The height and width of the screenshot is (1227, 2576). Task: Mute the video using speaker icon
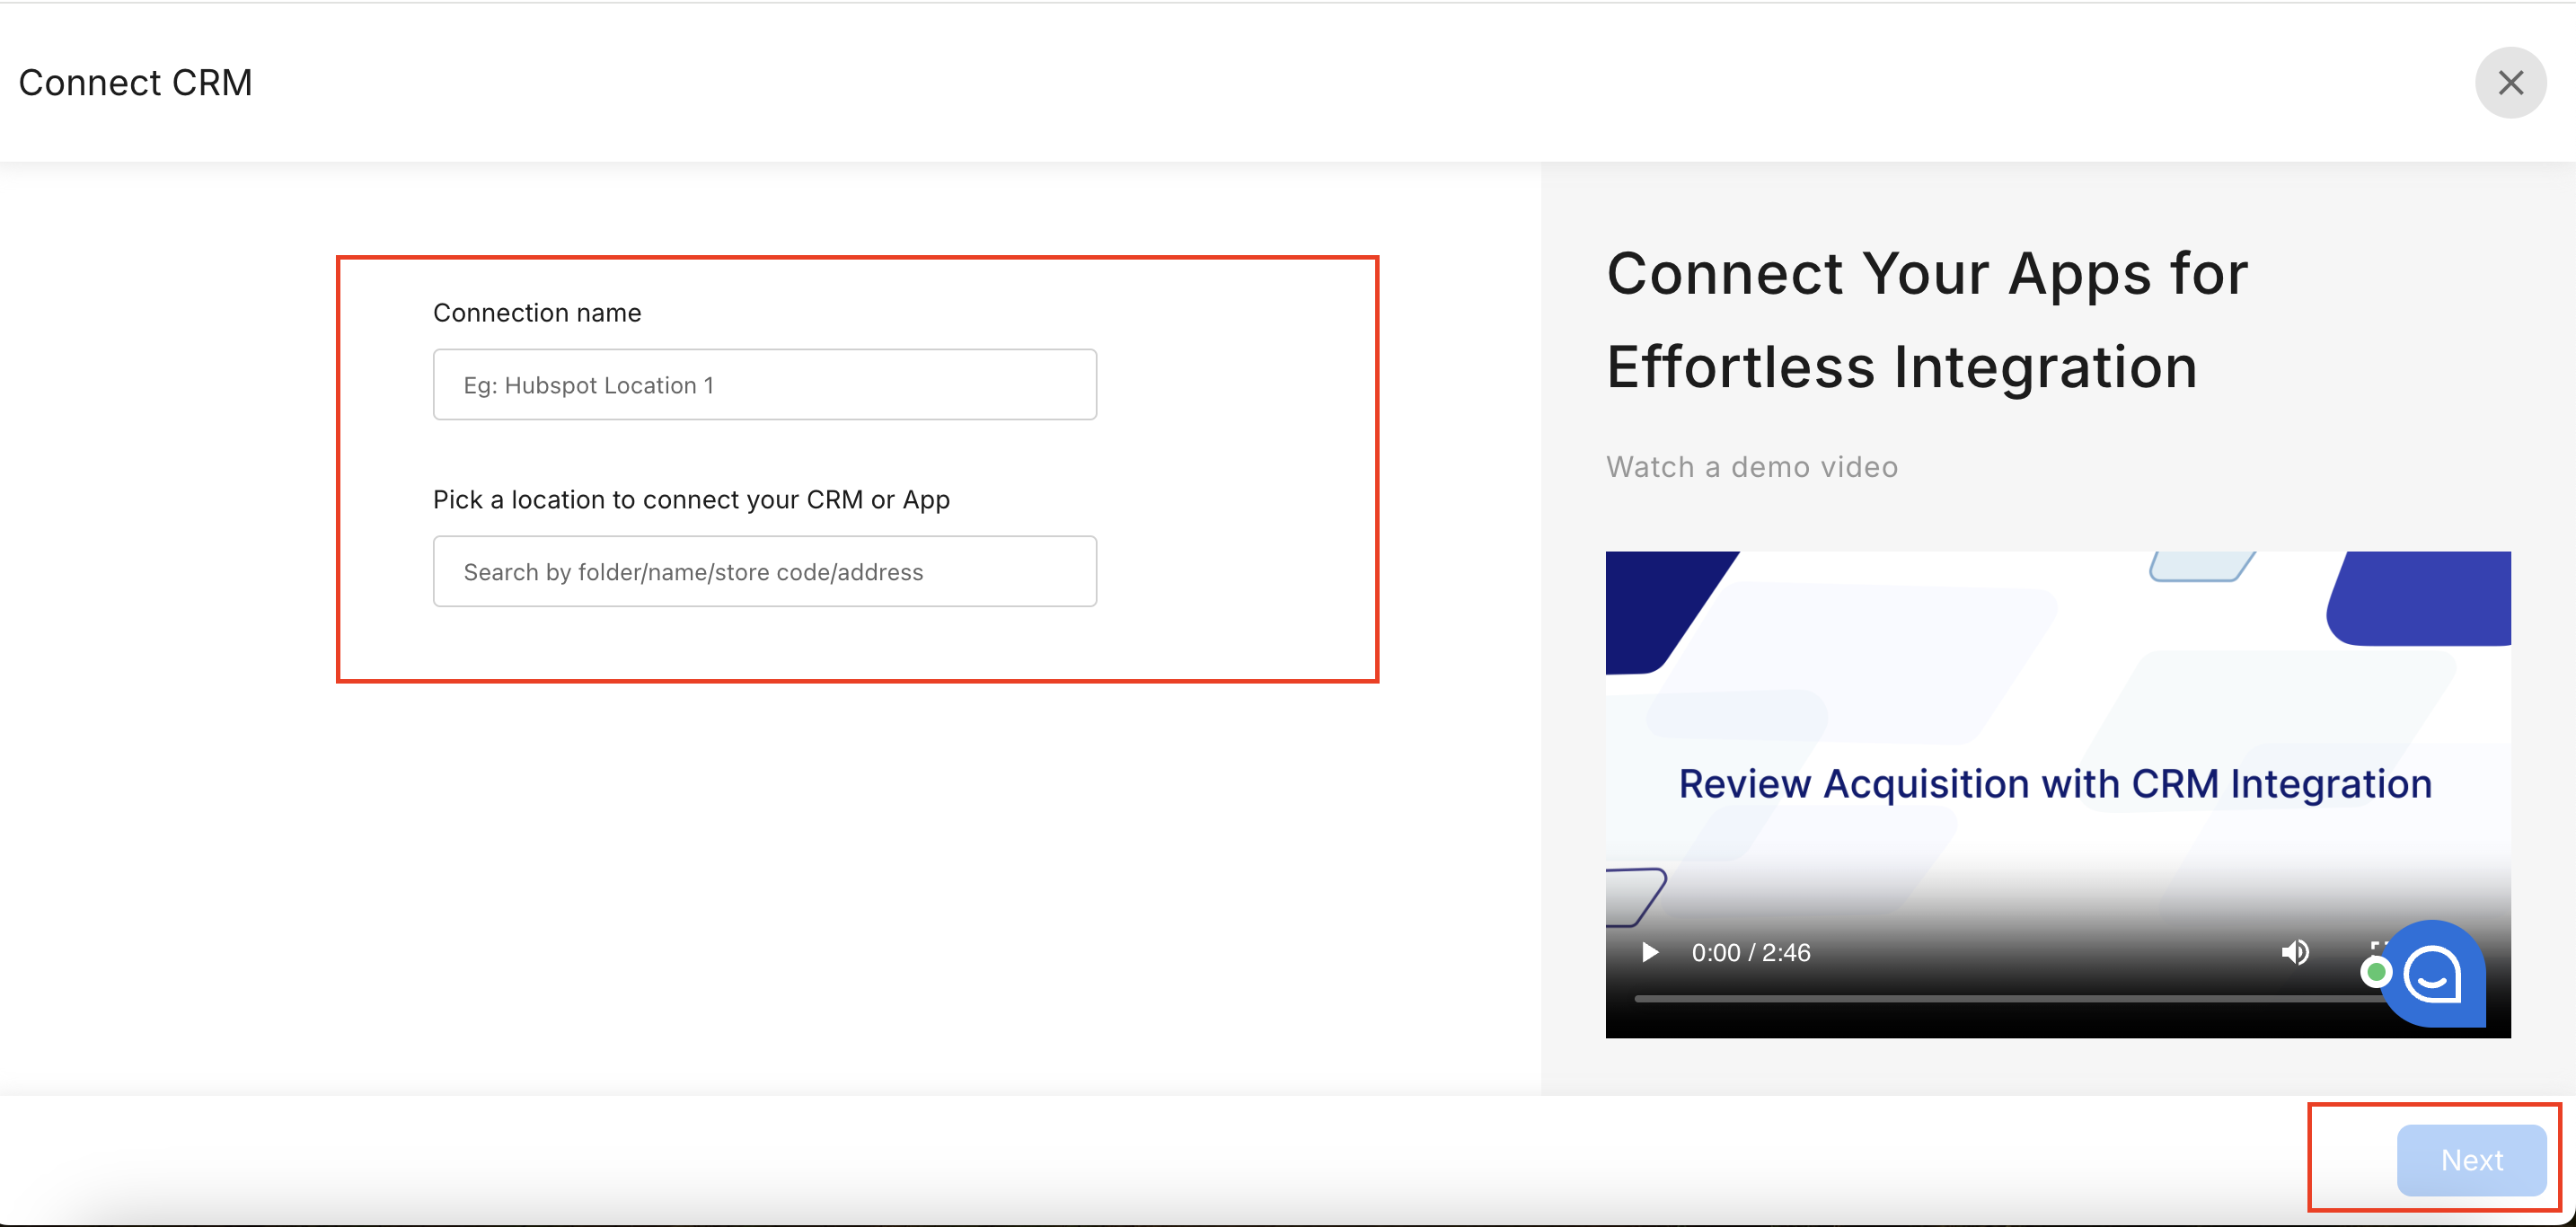(x=2295, y=952)
